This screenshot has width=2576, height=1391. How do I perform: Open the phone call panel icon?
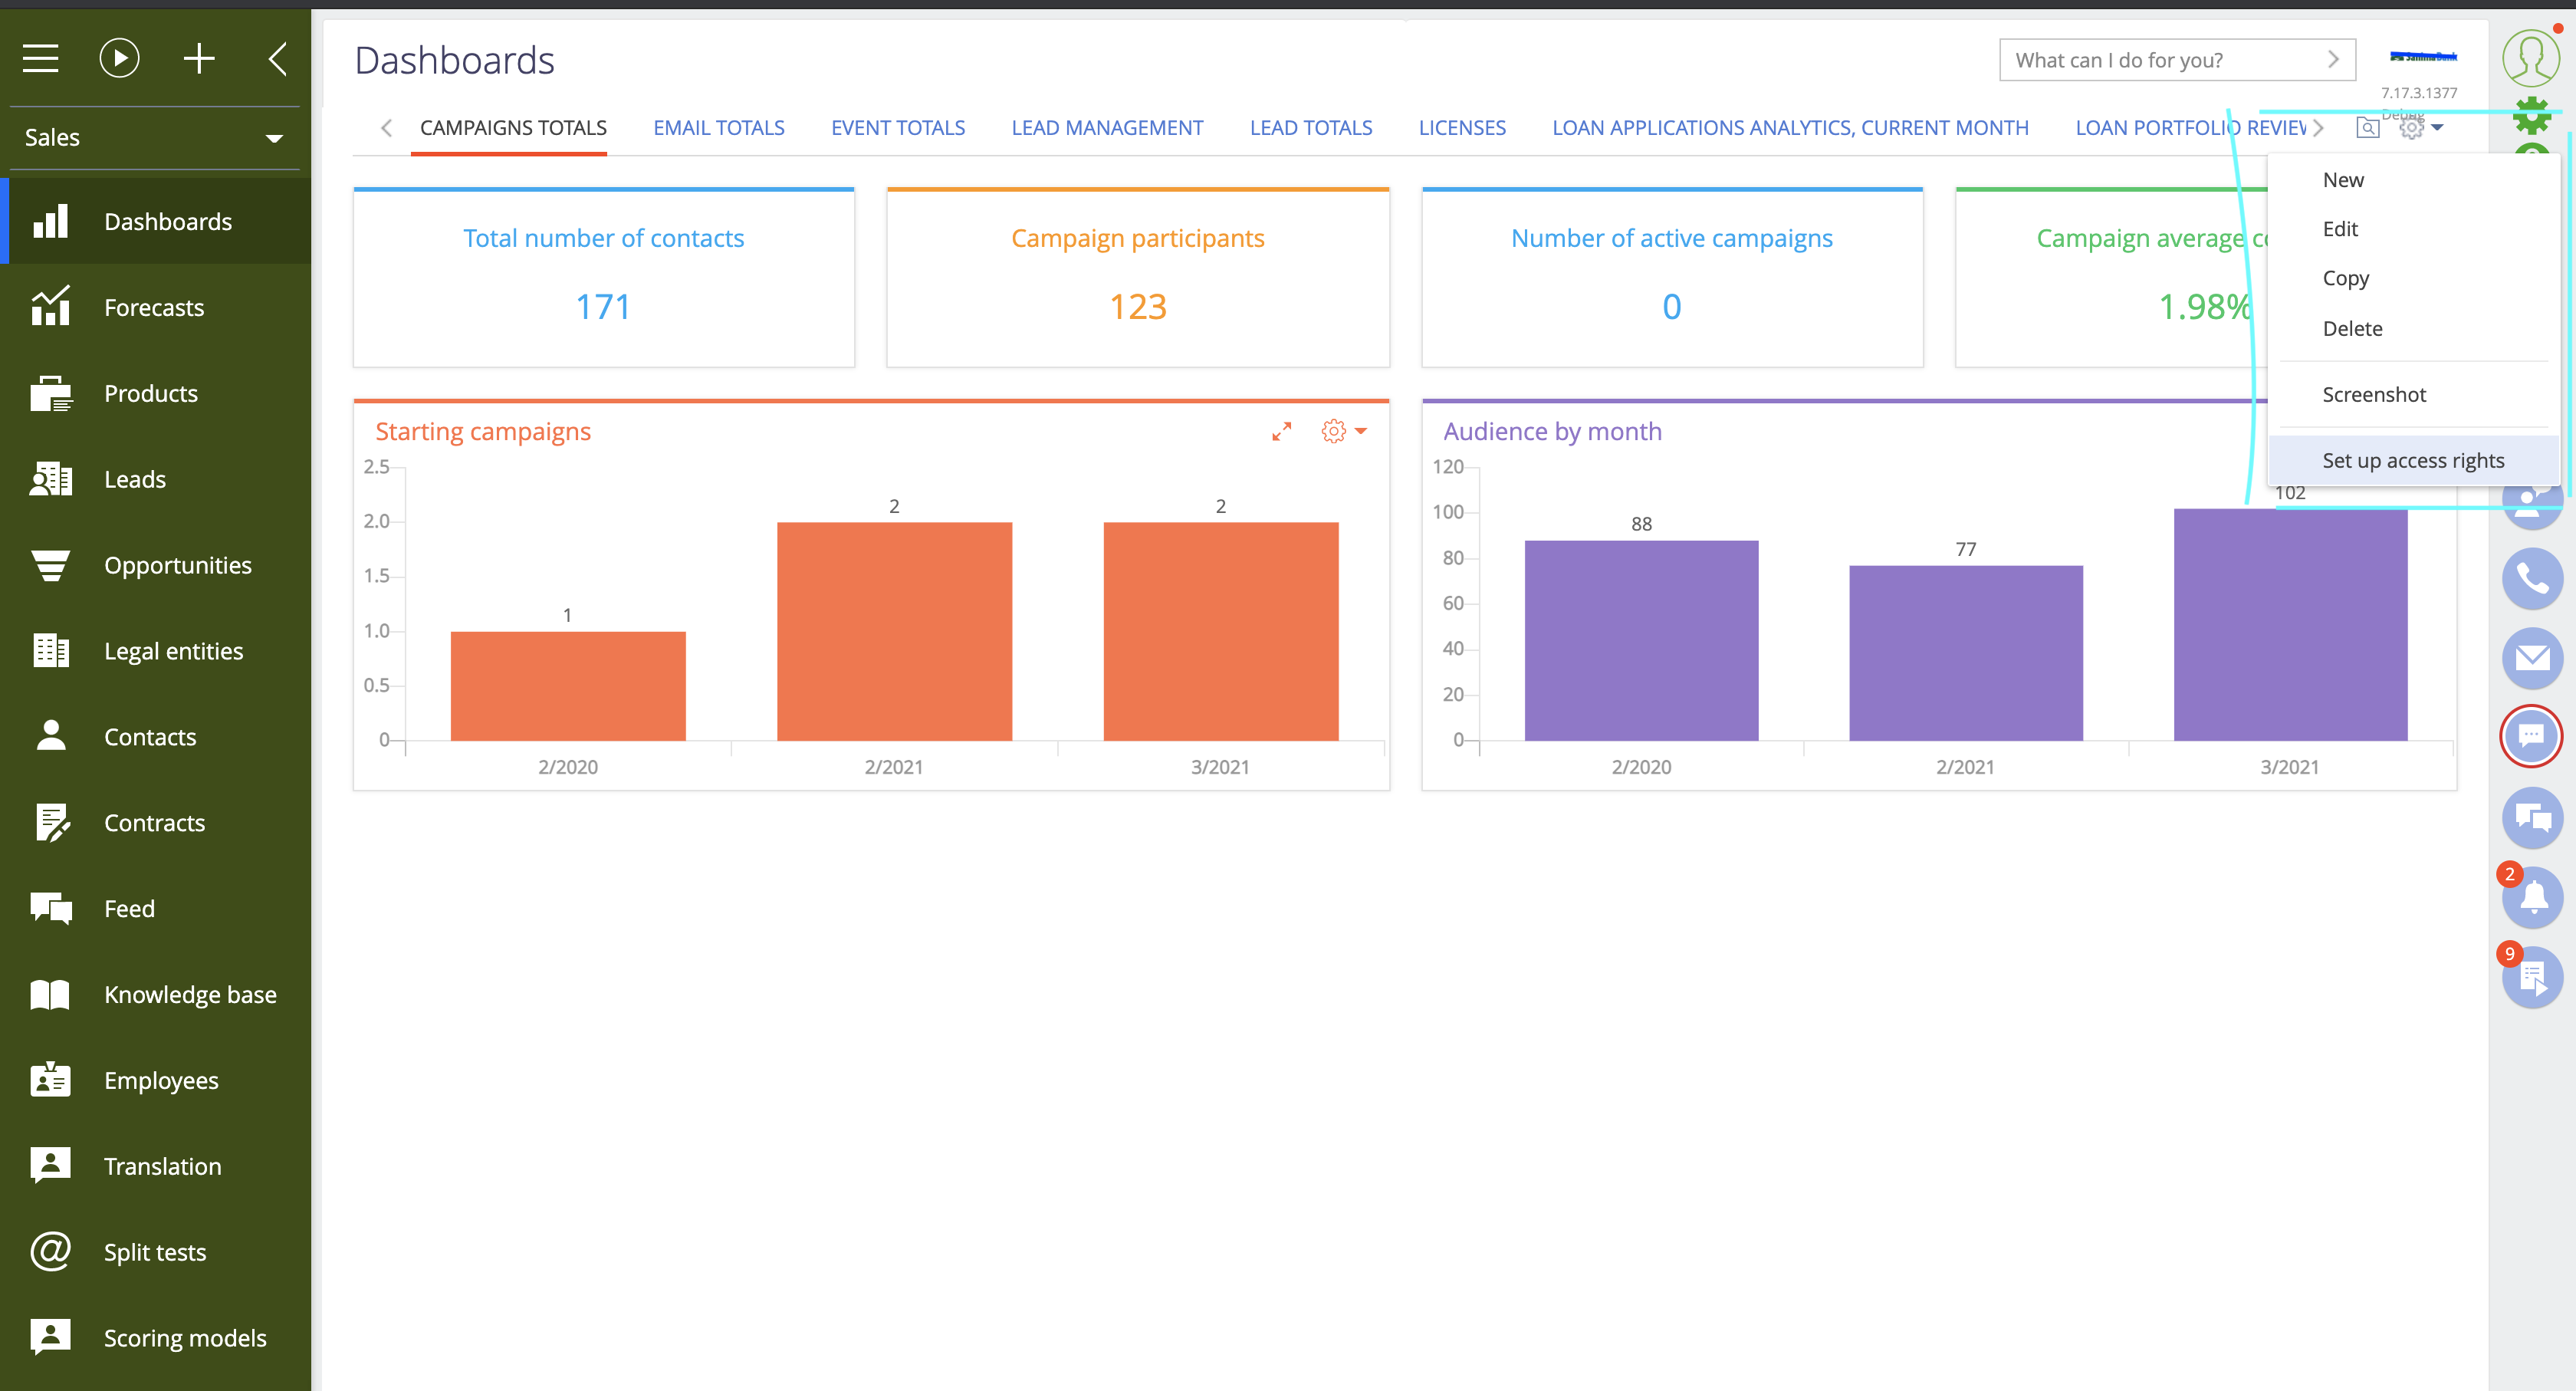[x=2532, y=578]
